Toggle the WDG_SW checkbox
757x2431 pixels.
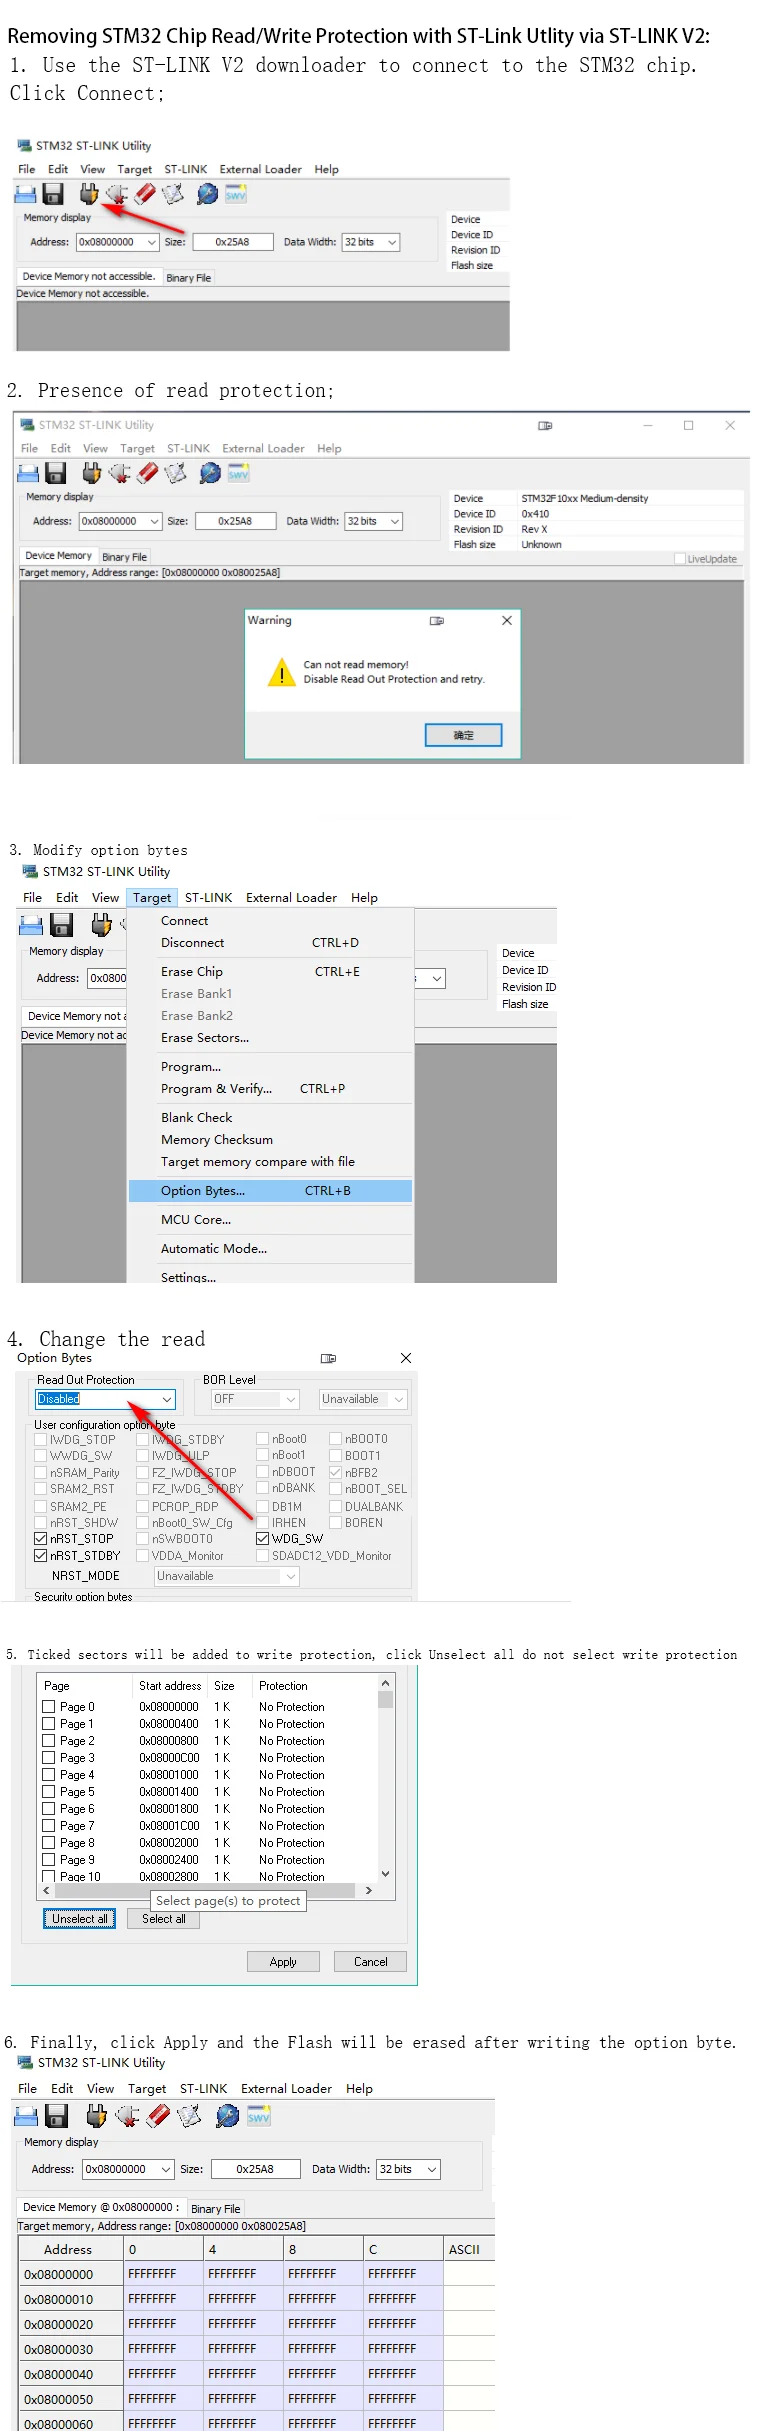tap(262, 1538)
